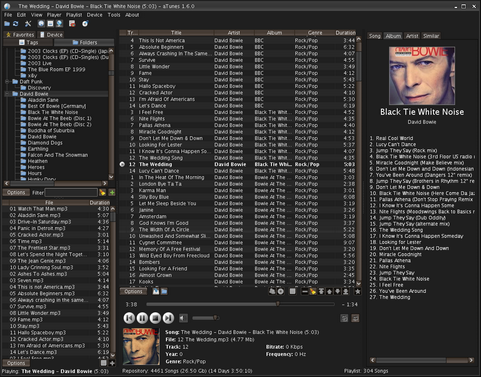Viewport: 481px width, 377px height.
Task: Collapse the Daft Punk tree node
Action: [x=7, y=82]
